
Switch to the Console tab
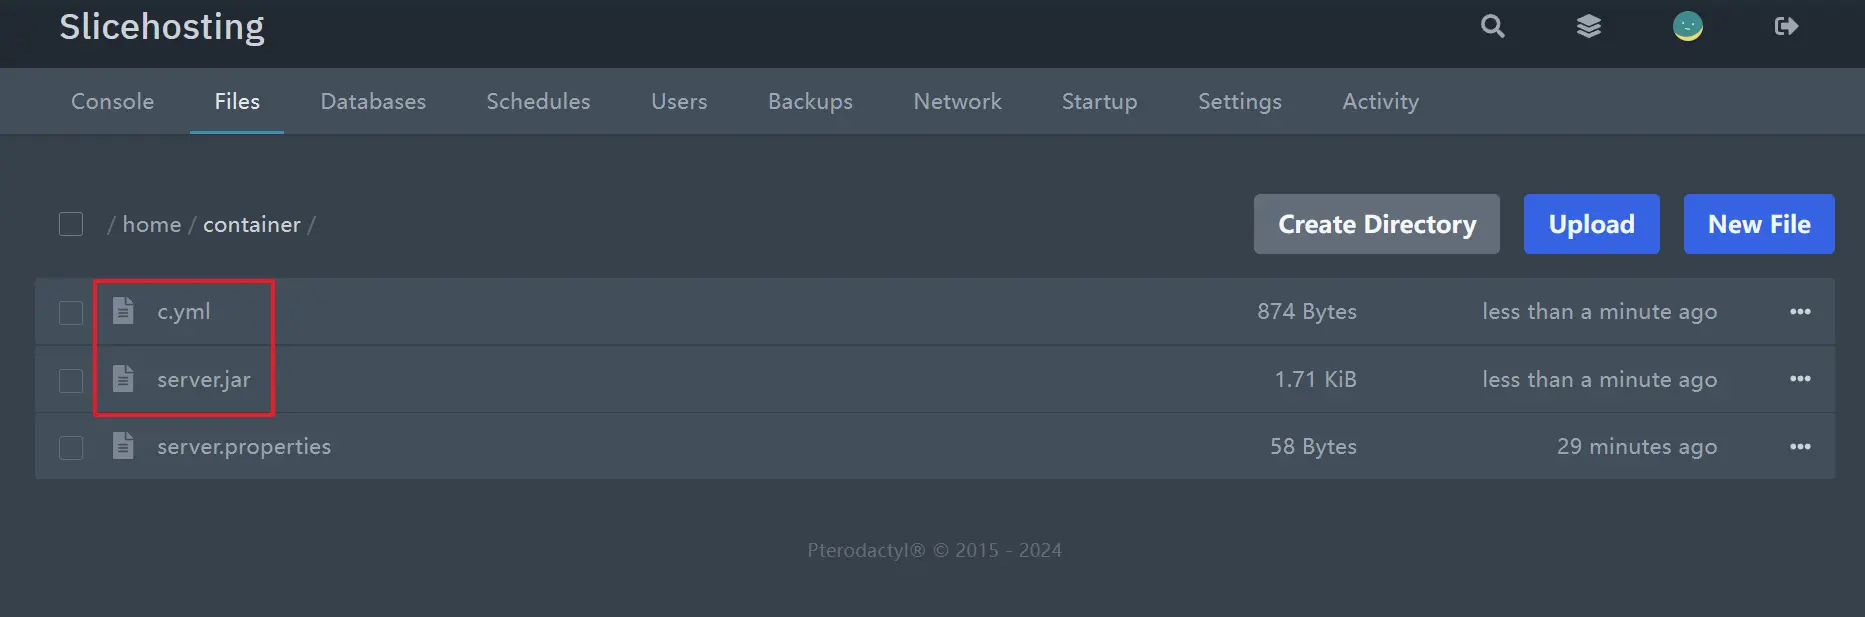(112, 101)
